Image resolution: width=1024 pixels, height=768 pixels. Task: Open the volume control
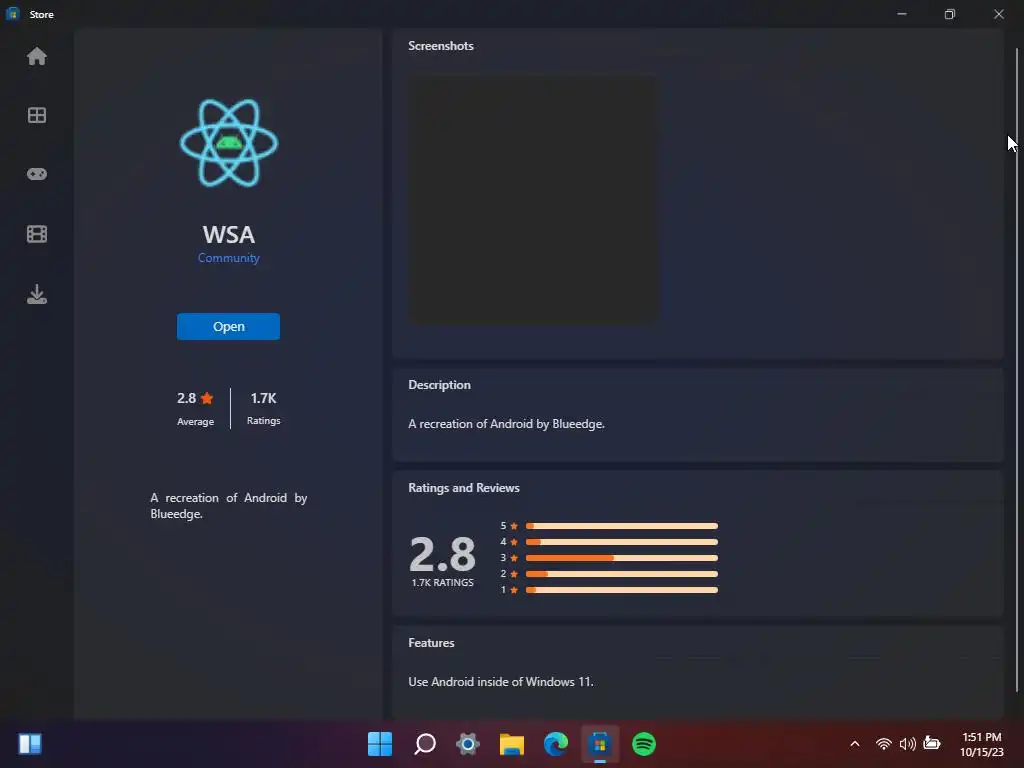click(908, 744)
